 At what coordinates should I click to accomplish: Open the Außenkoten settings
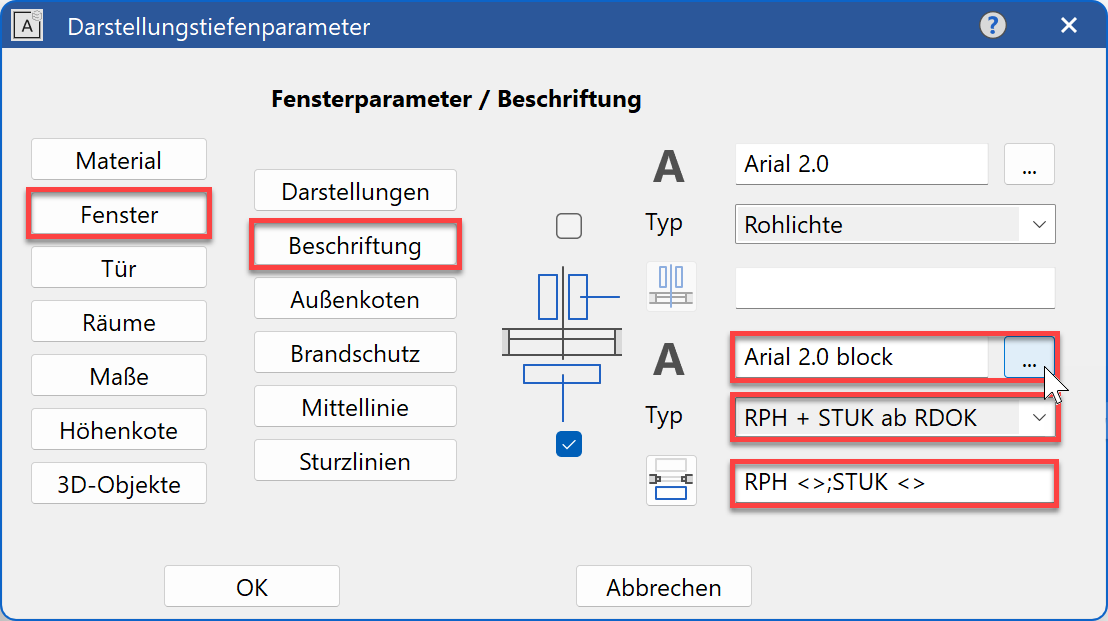[355, 298]
